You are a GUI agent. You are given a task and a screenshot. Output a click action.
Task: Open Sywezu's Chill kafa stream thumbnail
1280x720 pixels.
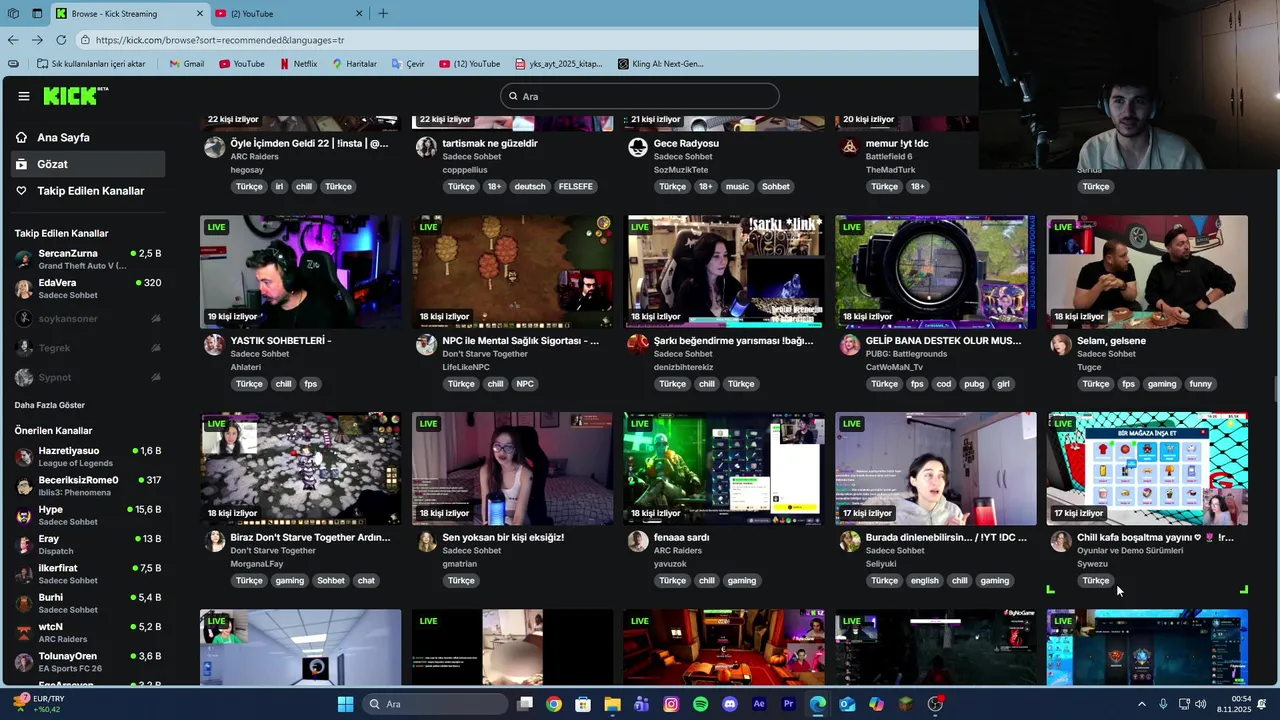pos(1147,469)
